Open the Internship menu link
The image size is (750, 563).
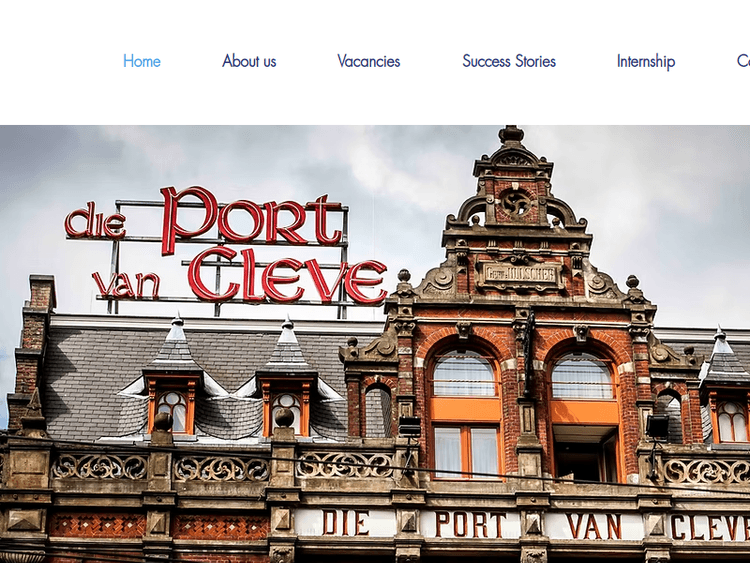[x=645, y=61]
